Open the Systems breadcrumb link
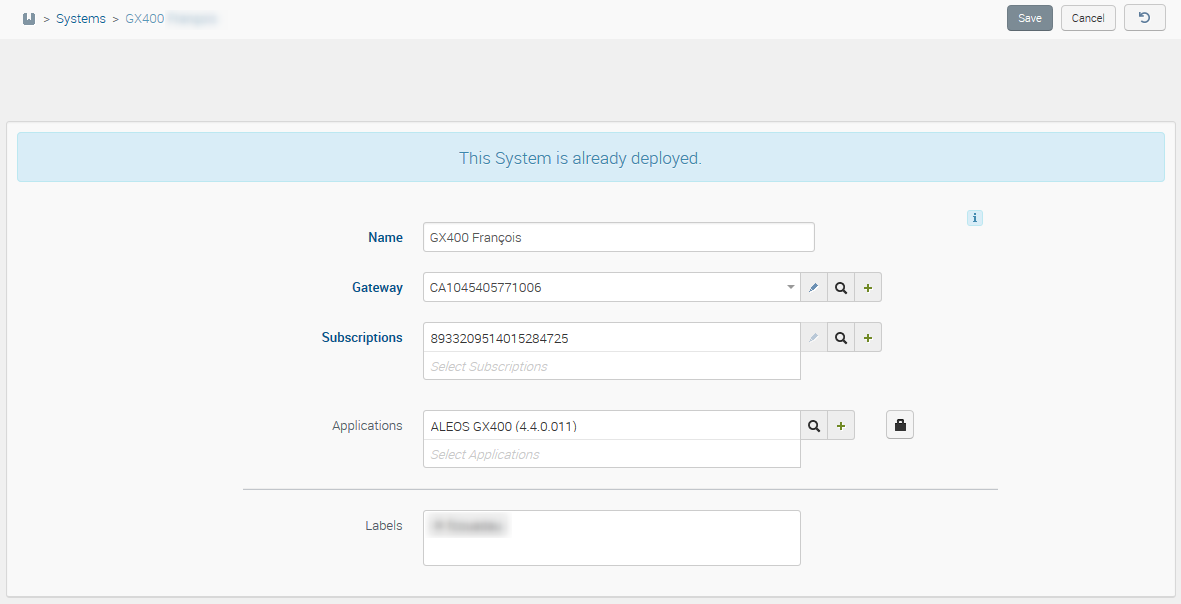Viewport: 1181px width, 604px height. point(80,19)
